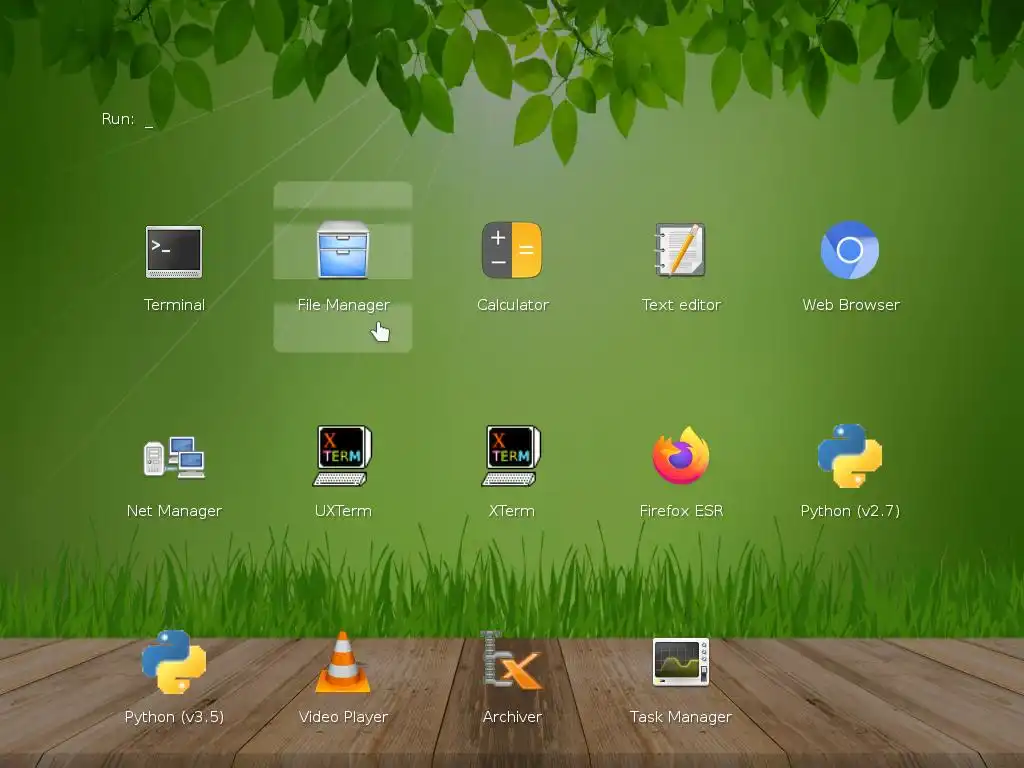Click the "Text editor" label text

[x=681, y=305]
